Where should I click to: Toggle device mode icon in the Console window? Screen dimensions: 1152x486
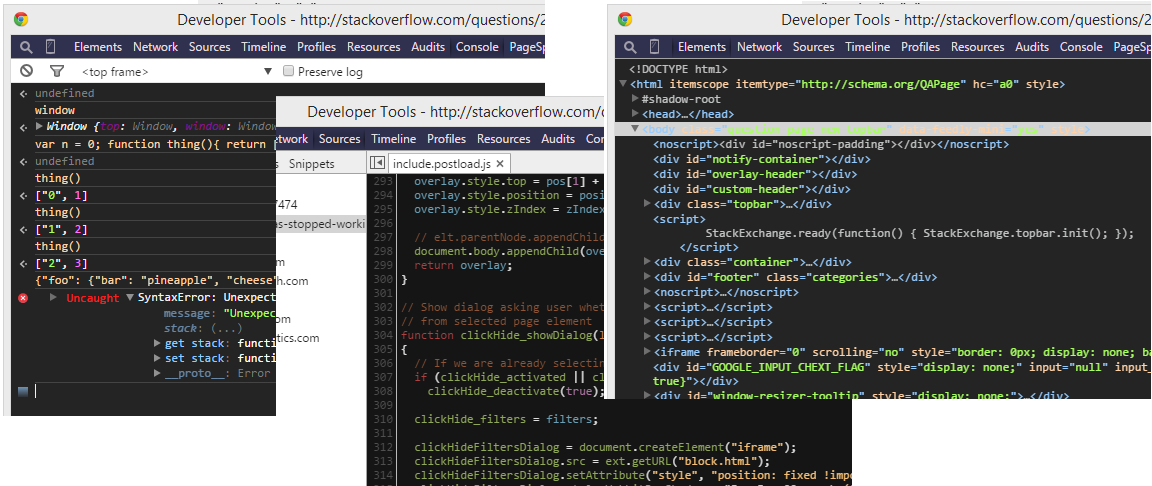tap(50, 47)
